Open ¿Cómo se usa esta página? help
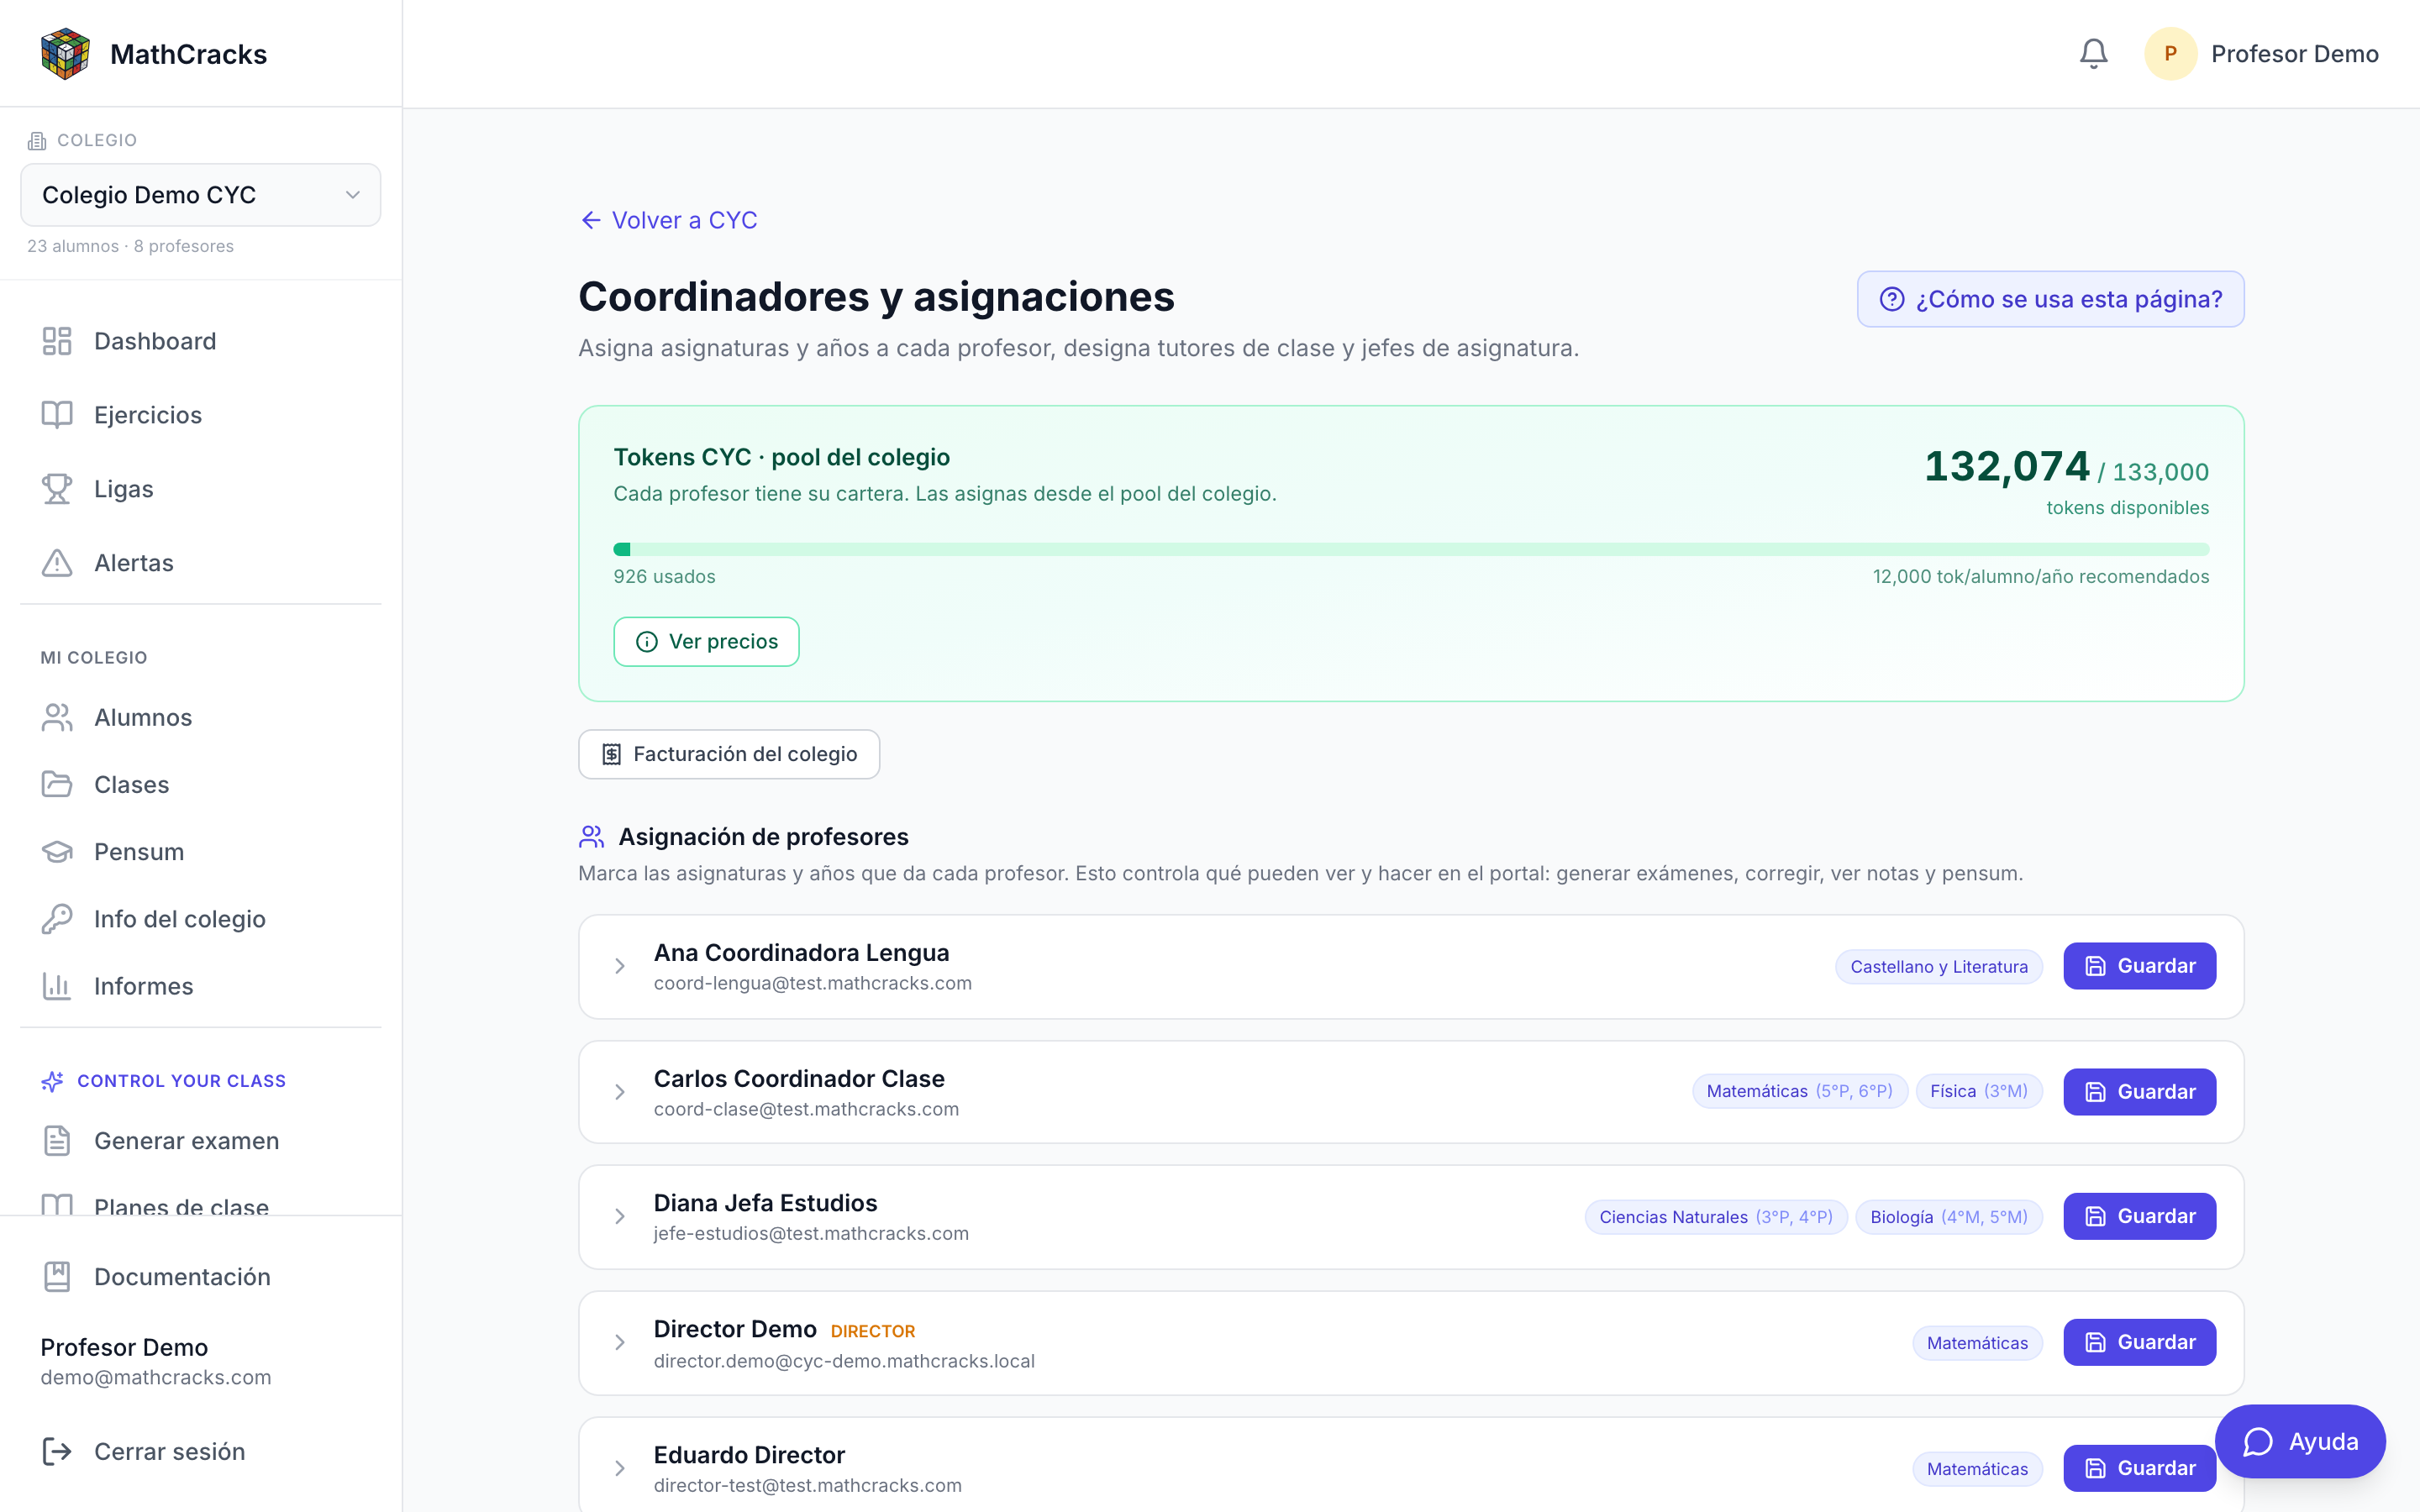This screenshot has width=2420, height=1512. (x=2050, y=299)
